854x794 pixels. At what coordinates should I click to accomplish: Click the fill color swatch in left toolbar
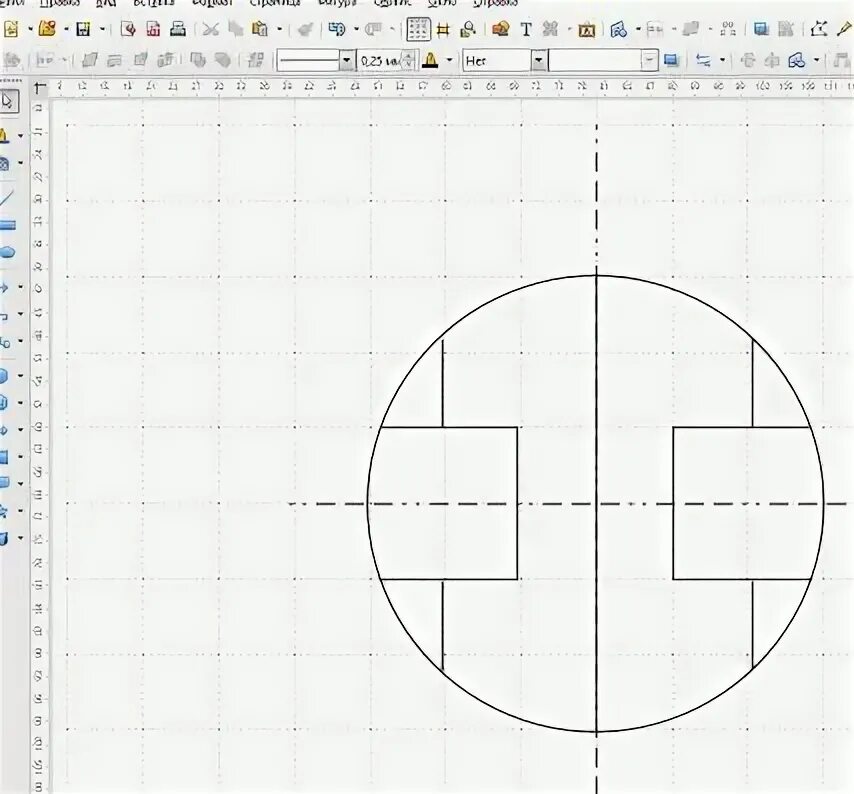(x=4, y=163)
